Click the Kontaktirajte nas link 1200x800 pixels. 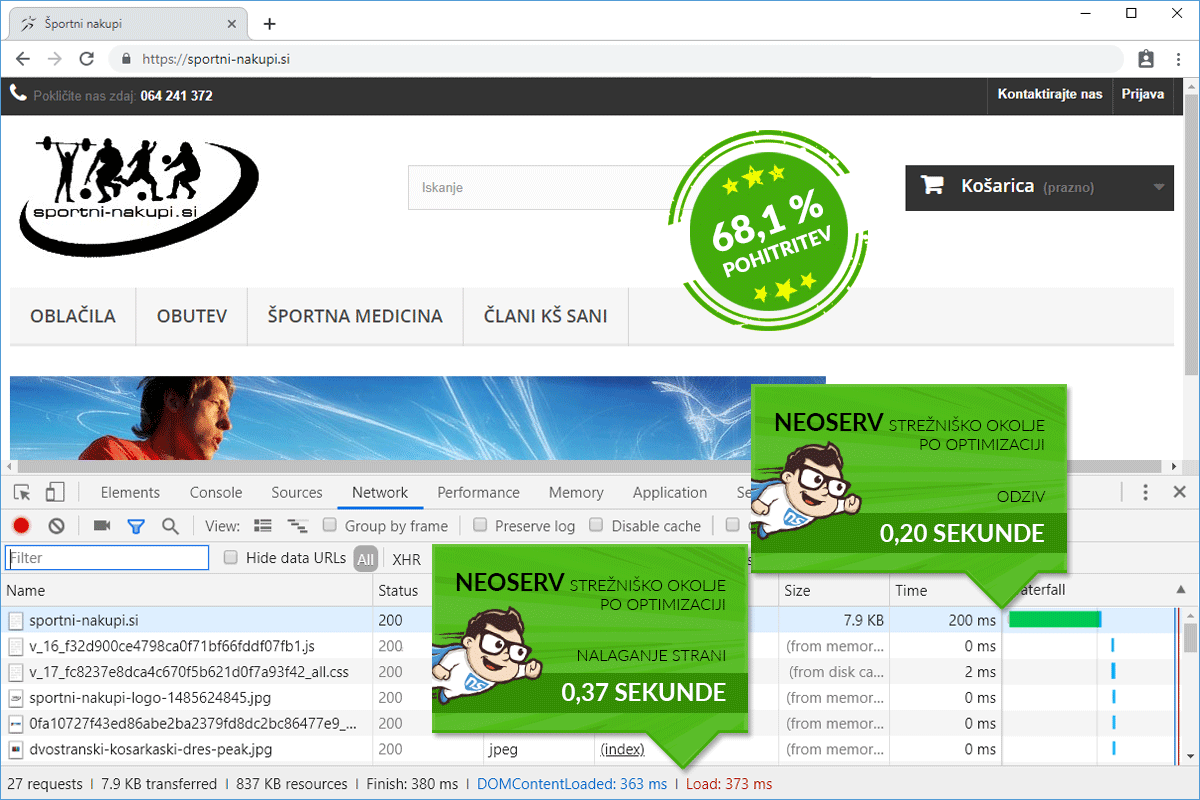point(1049,94)
